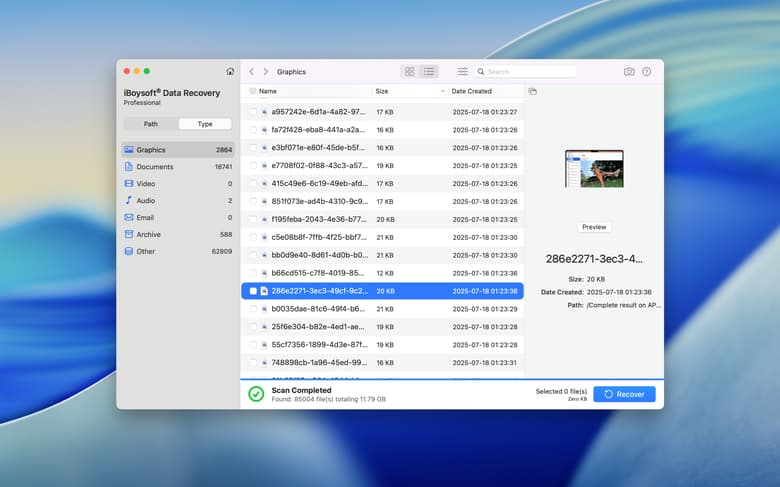Click the Preview button
Viewport: 780px width, 487px height.
pos(594,227)
